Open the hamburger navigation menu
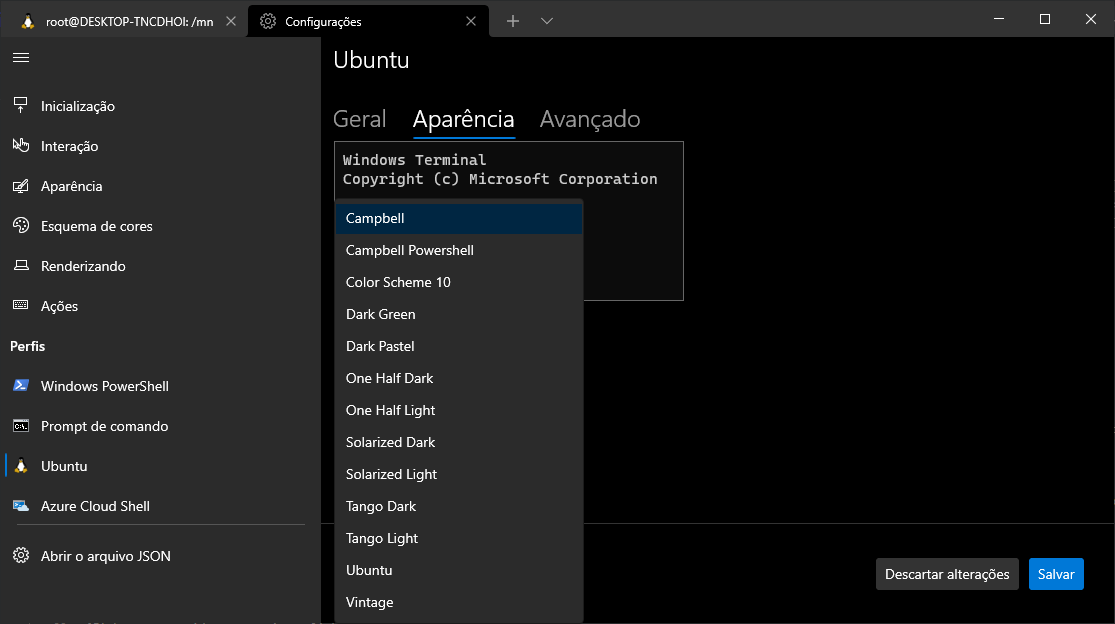This screenshot has height=624, width=1115. click(x=21, y=58)
